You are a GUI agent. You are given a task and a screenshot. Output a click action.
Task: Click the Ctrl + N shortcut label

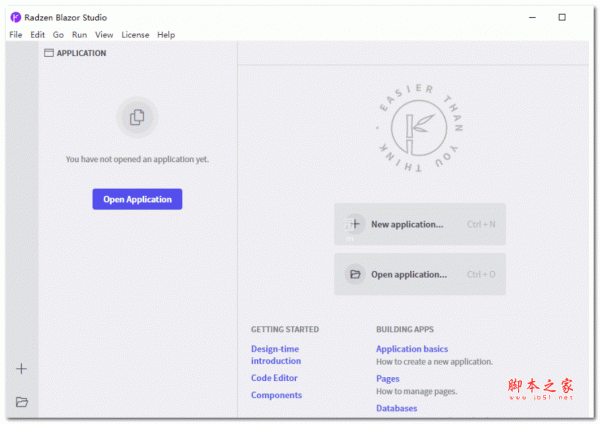point(481,224)
